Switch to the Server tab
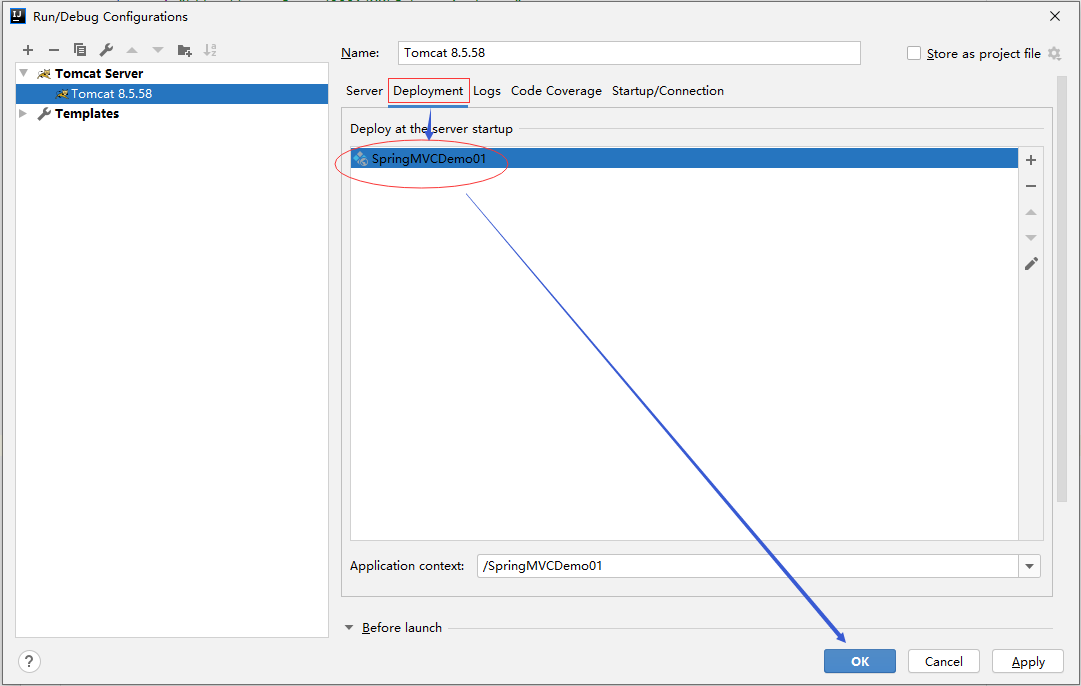This screenshot has width=1081, height=686. point(364,91)
